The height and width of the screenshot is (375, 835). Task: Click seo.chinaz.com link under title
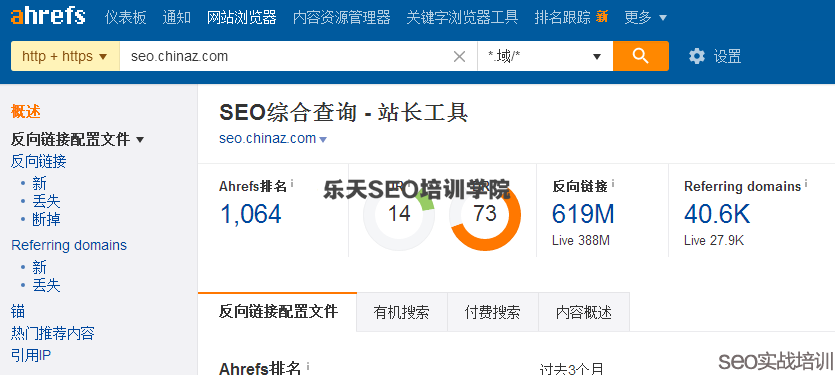pos(267,138)
